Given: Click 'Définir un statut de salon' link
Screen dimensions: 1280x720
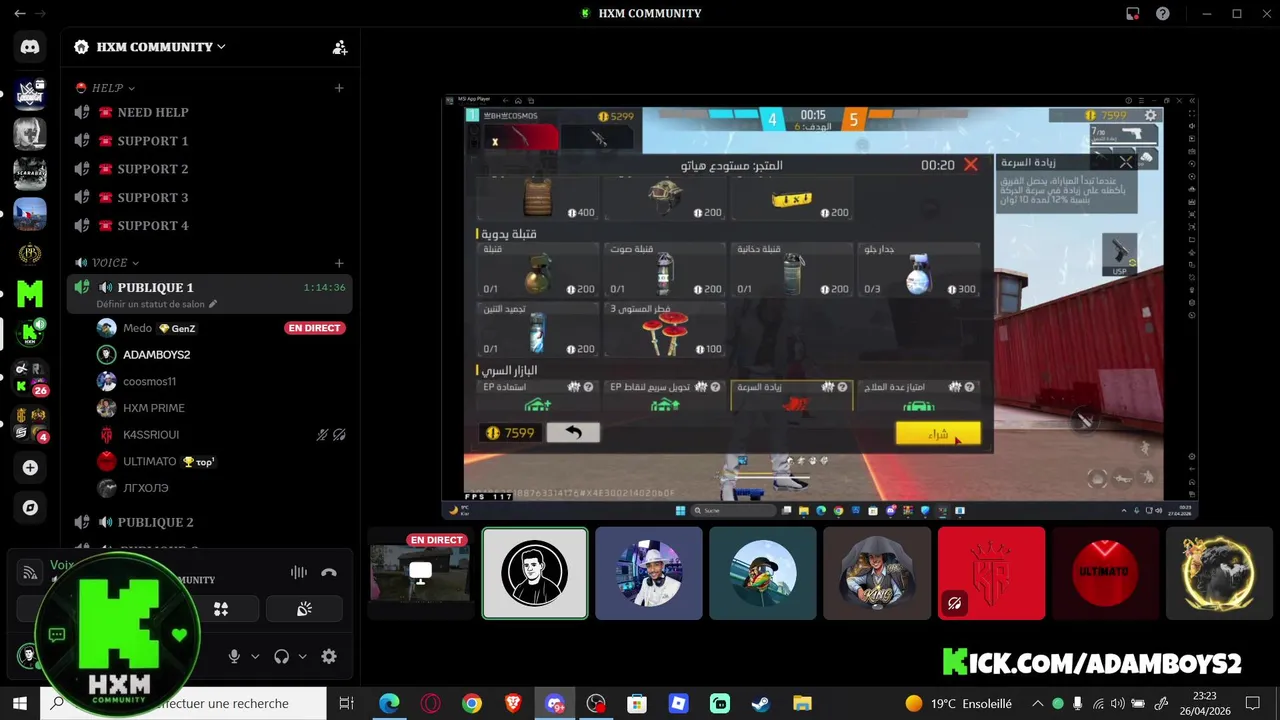Looking at the screenshot, I should 156,304.
